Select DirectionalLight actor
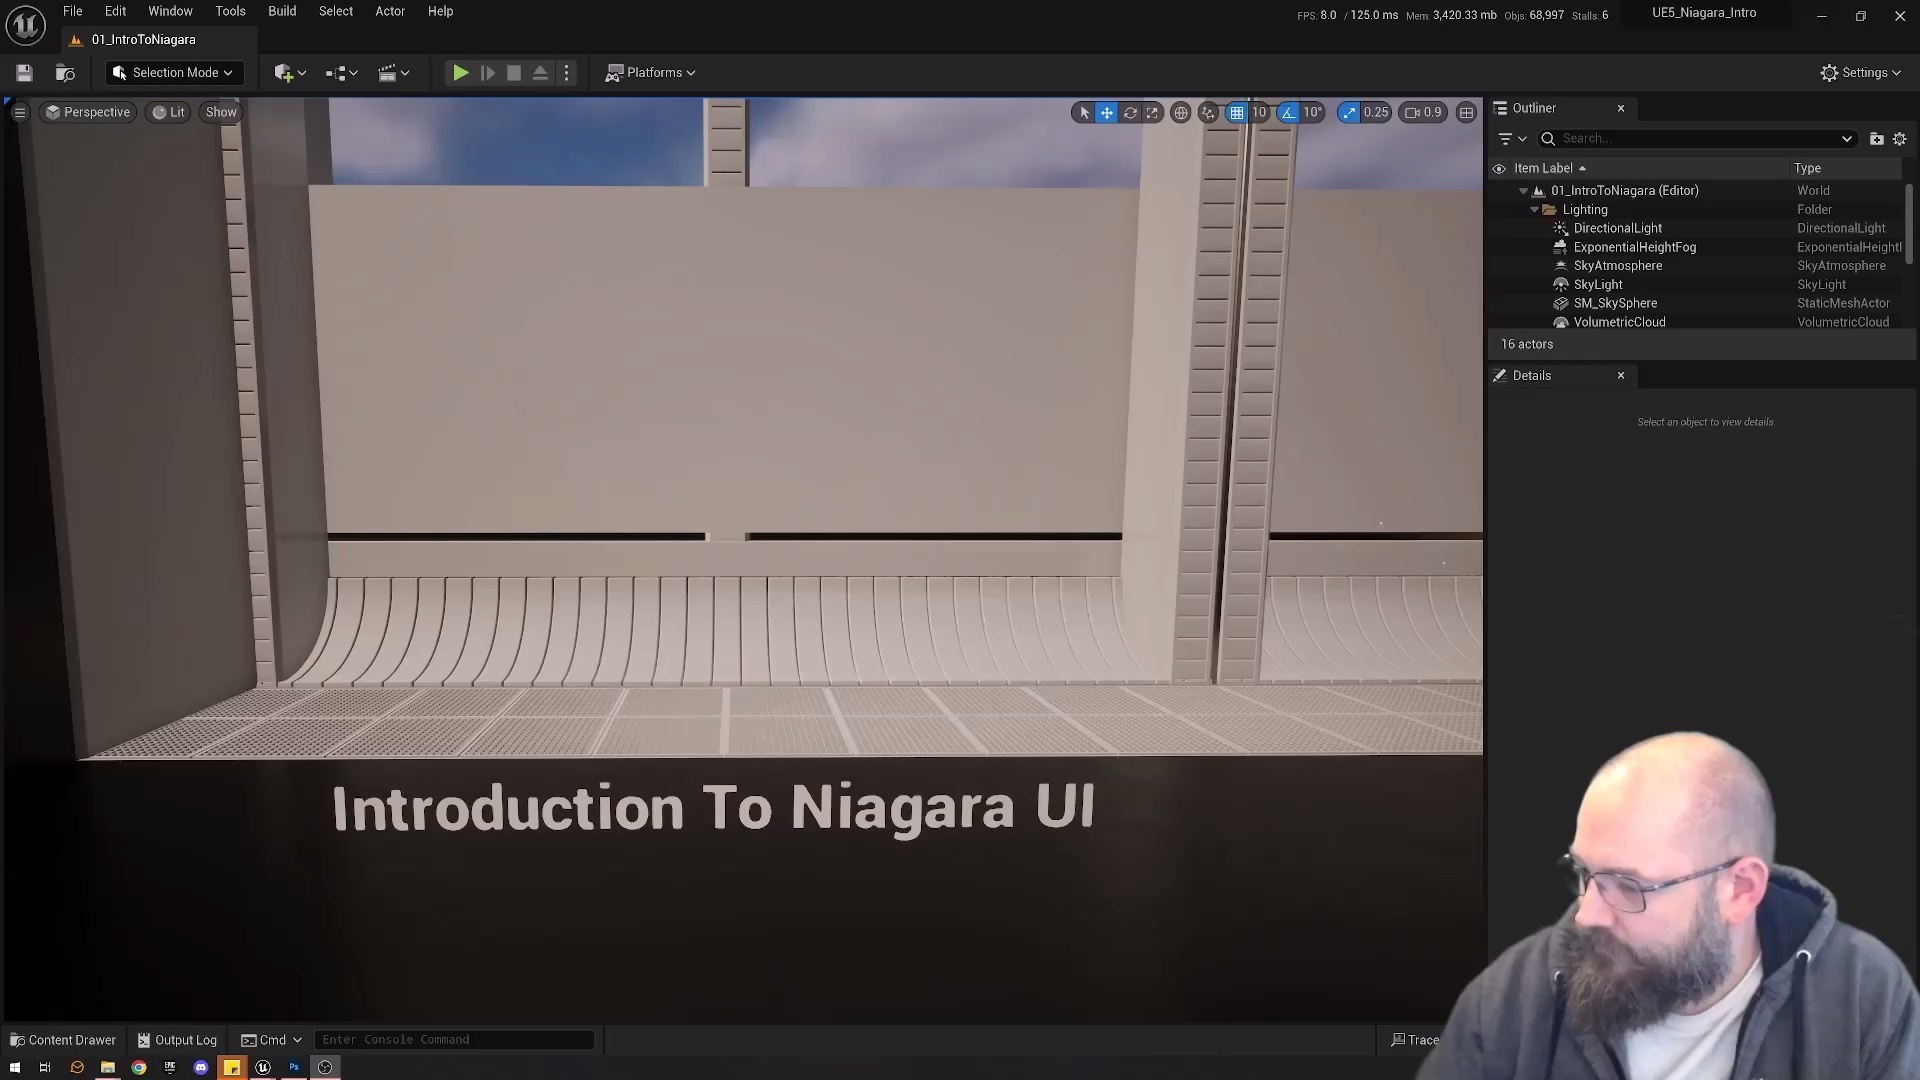This screenshot has width=1920, height=1080. pyautogui.click(x=1617, y=229)
